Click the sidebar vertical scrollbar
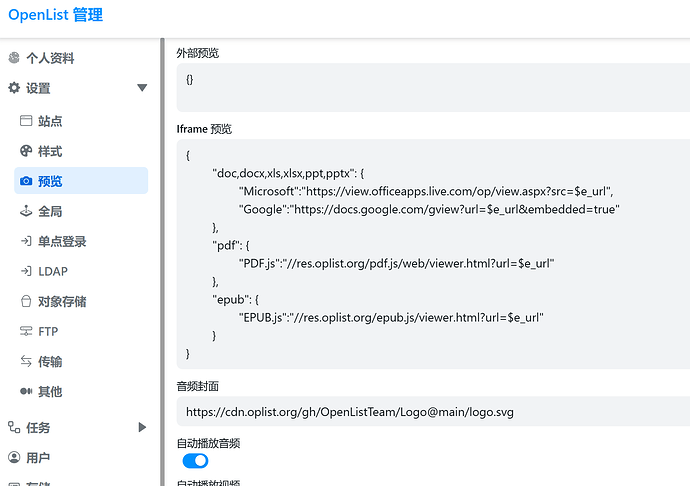This screenshot has width=690, height=486. (x=162, y=262)
